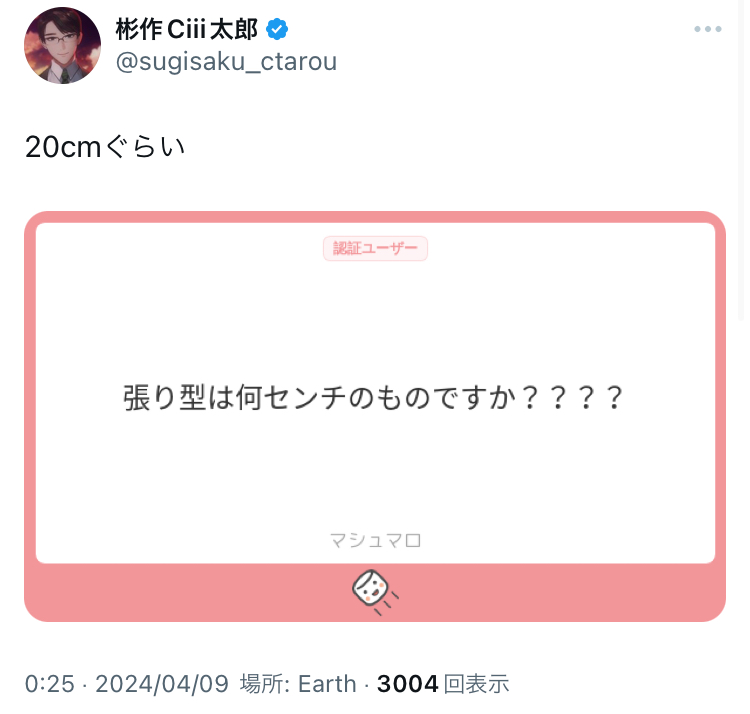This screenshot has width=750, height=714.
Task: Click the marshmallow mascot icon
Action: [375, 592]
